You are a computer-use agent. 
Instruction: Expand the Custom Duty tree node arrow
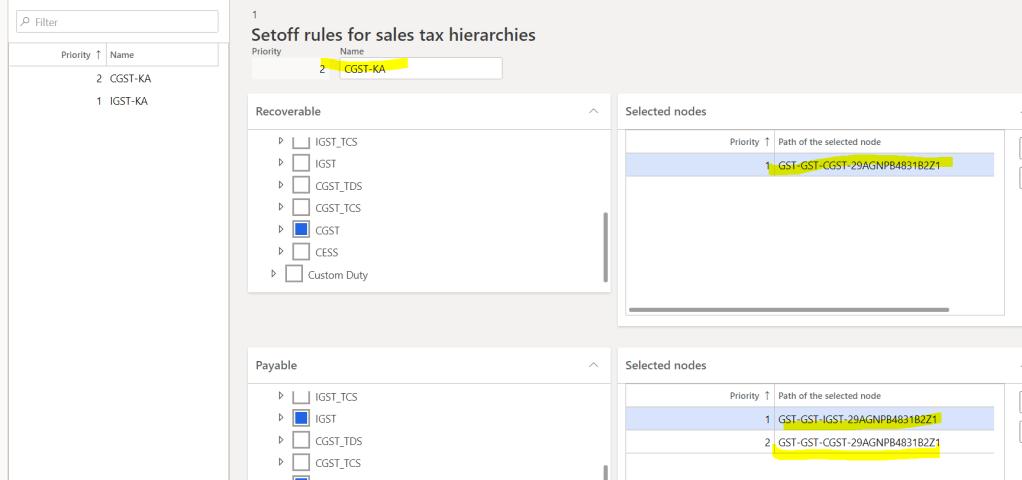pos(274,274)
